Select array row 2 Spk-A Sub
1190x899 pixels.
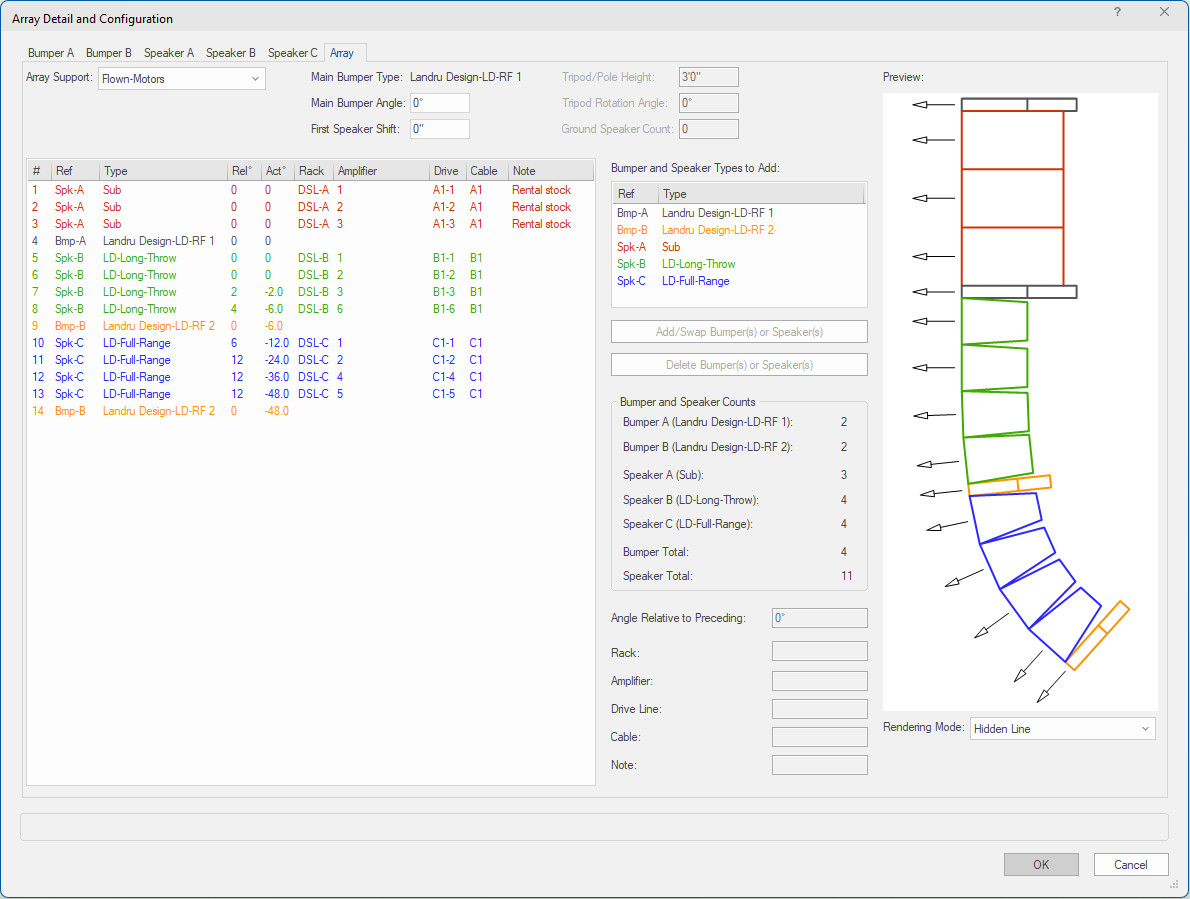click(x=310, y=207)
